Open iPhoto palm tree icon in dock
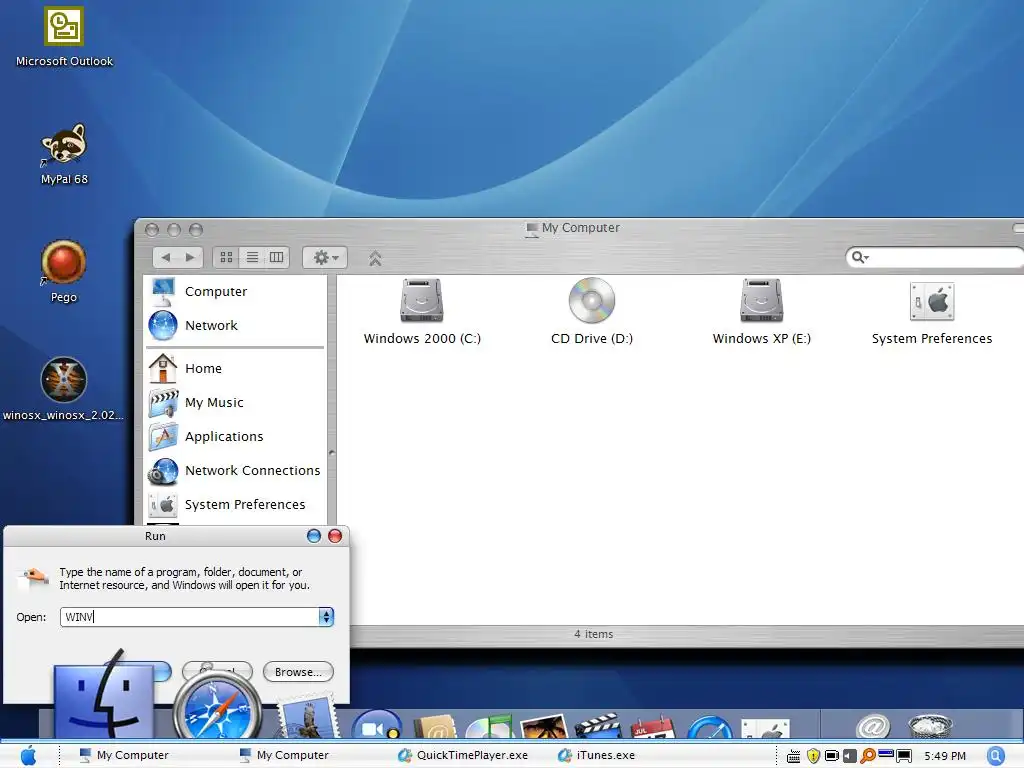 coord(544,727)
